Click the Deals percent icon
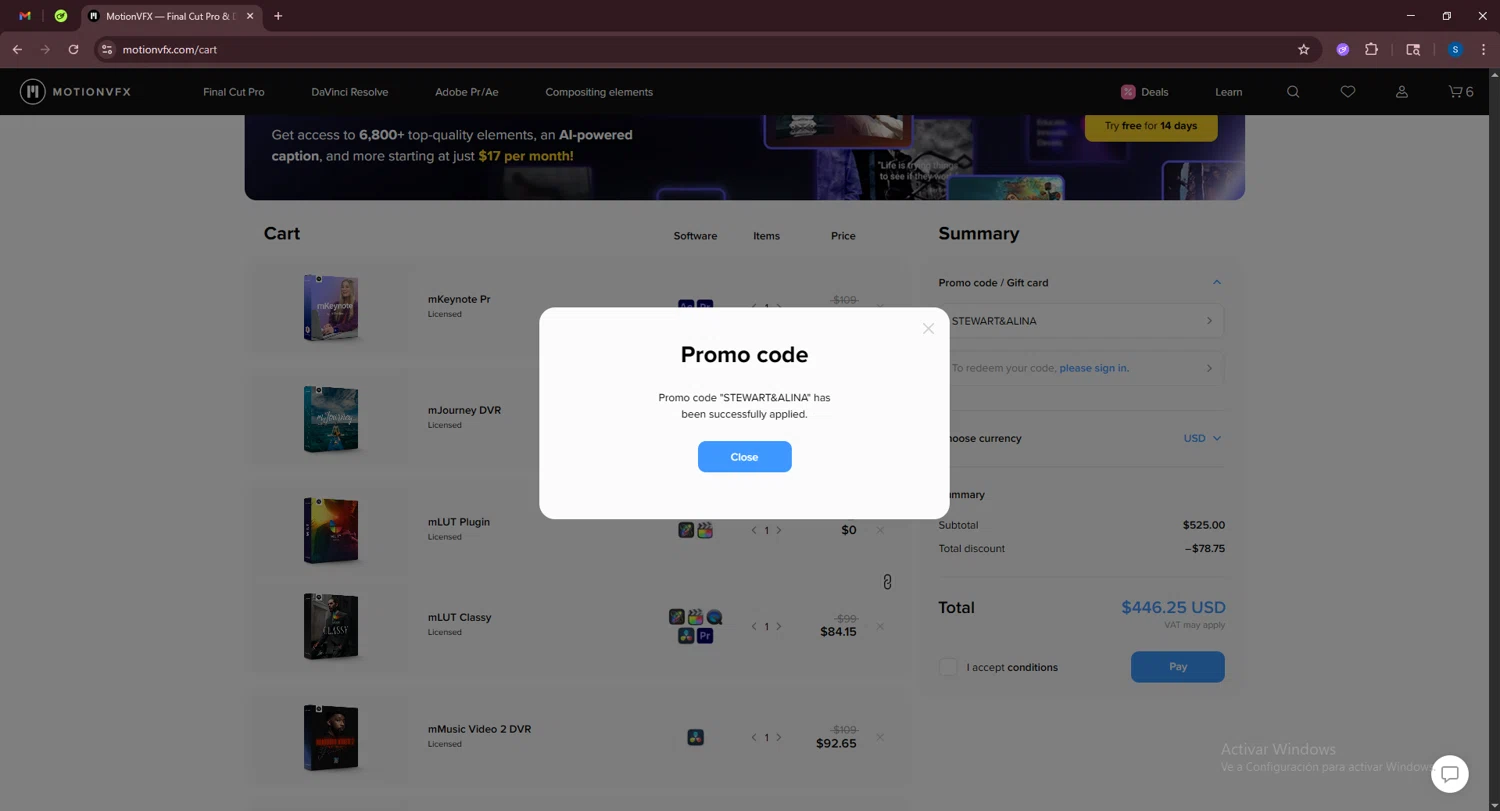This screenshot has width=1500, height=811. tap(1128, 92)
